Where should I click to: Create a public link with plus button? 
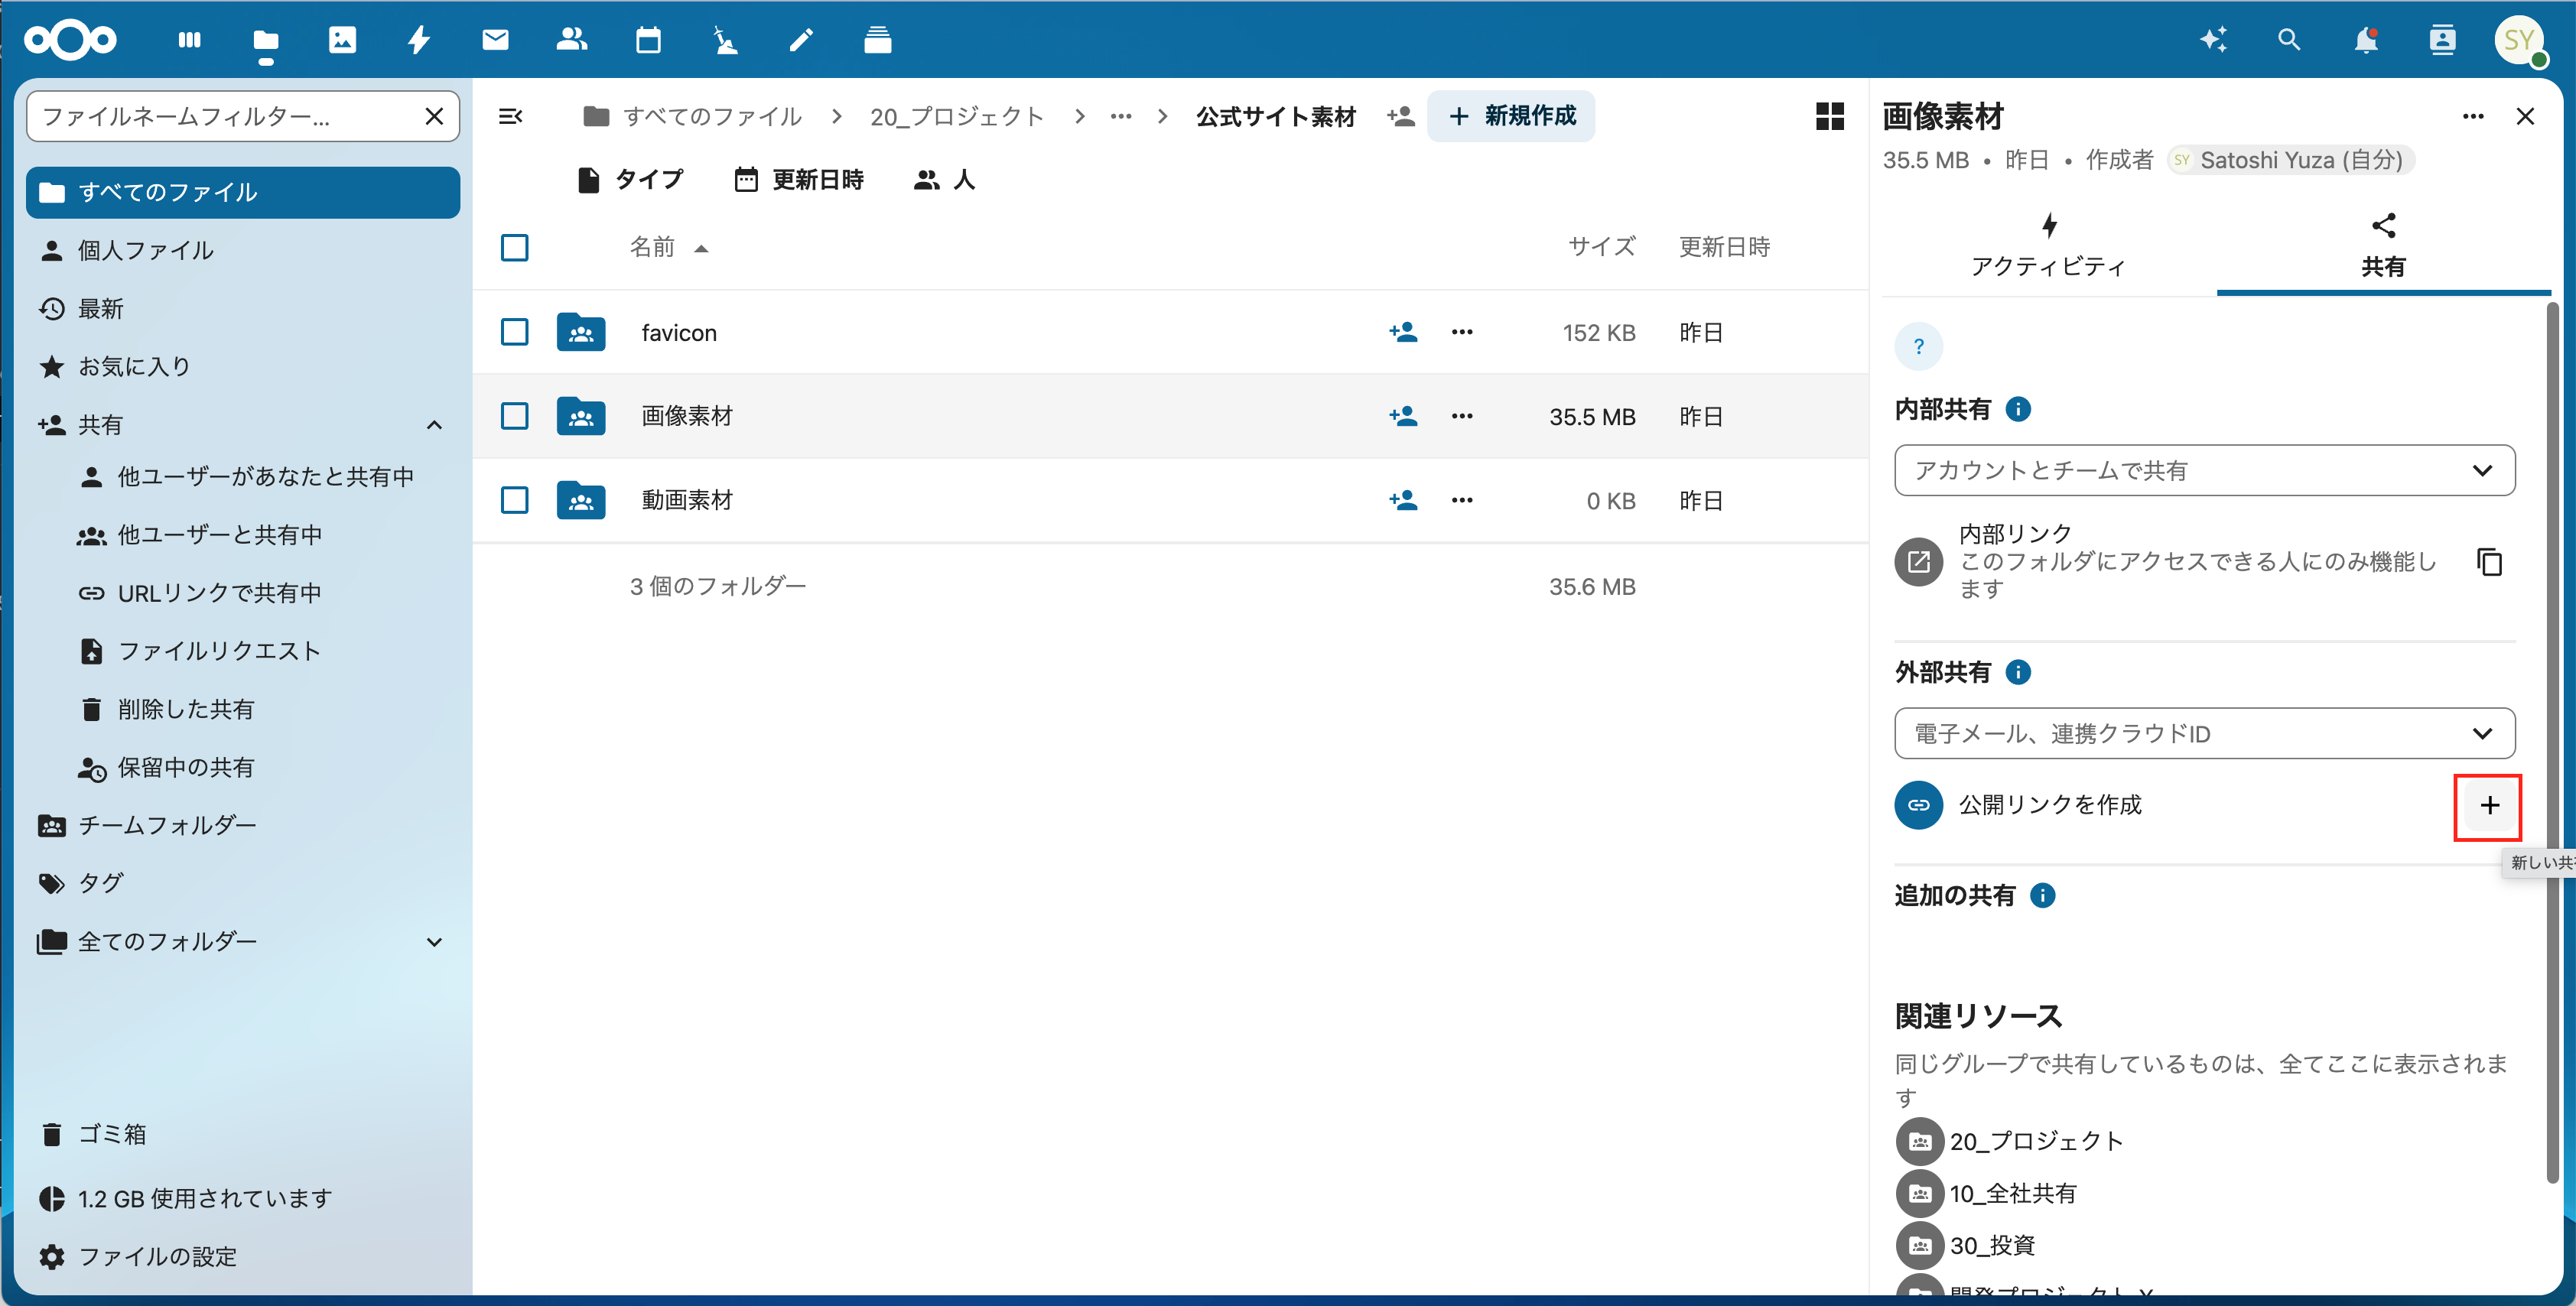coord(2488,806)
